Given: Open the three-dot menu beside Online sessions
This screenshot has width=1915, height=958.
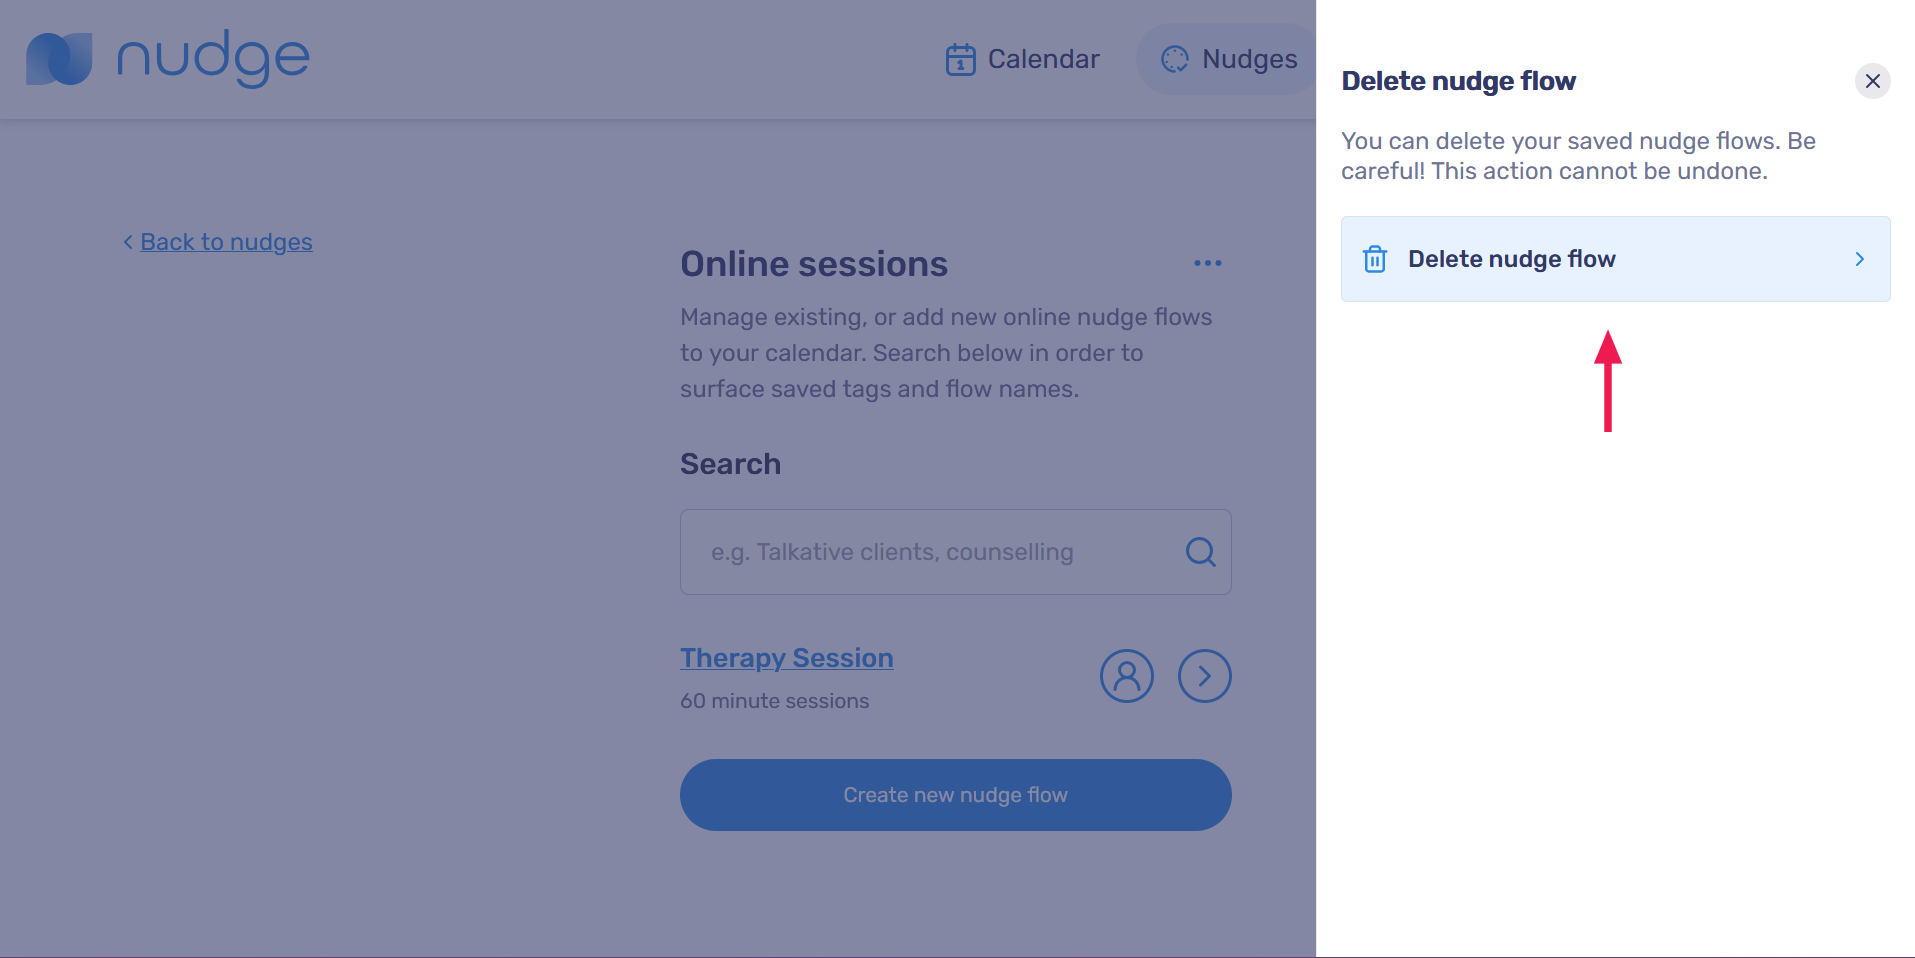Looking at the screenshot, I should [x=1207, y=263].
